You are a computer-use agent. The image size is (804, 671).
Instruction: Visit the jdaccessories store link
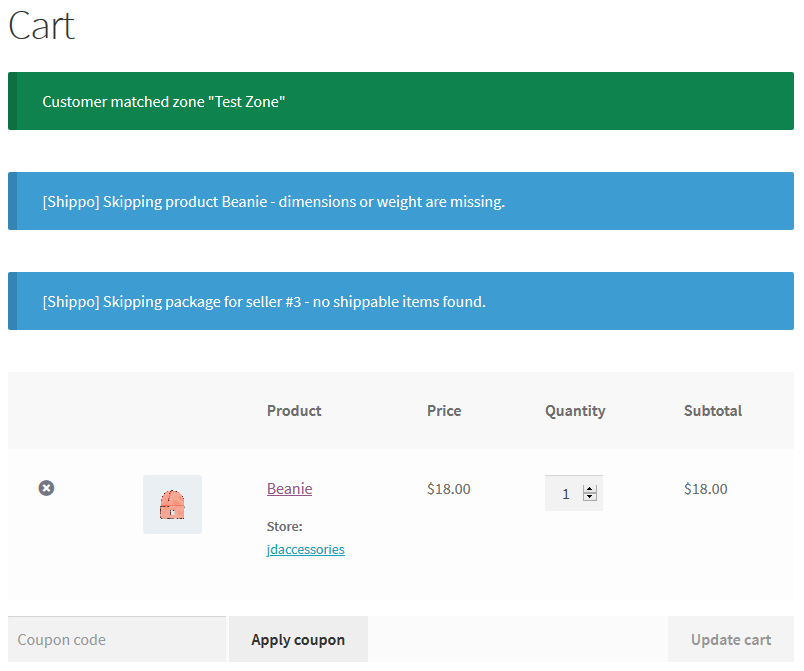click(x=306, y=549)
